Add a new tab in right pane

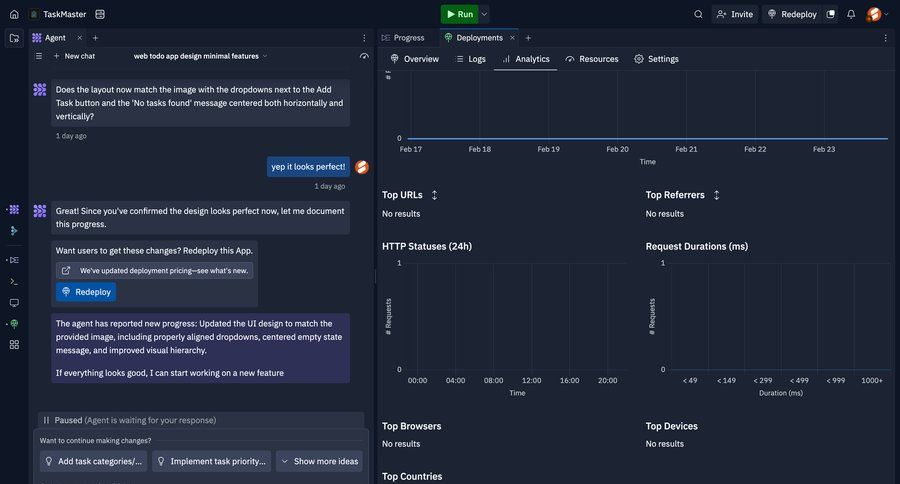pyautogui.click(x=528, y=38)
